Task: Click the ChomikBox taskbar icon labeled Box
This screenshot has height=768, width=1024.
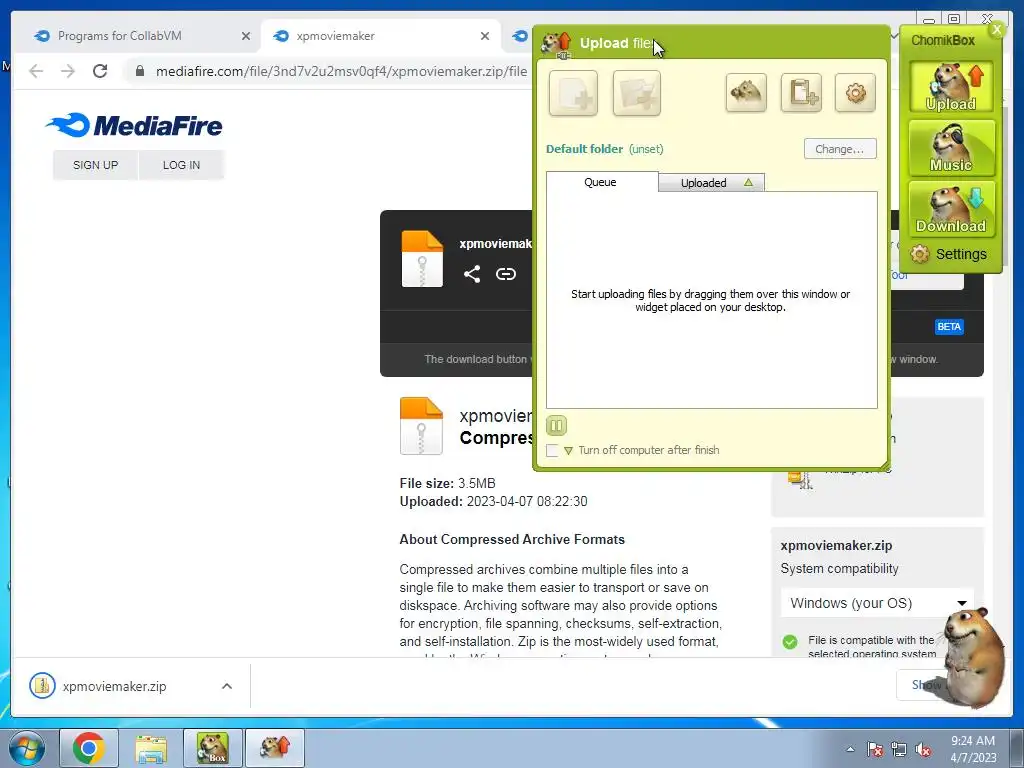Action: 213,748
